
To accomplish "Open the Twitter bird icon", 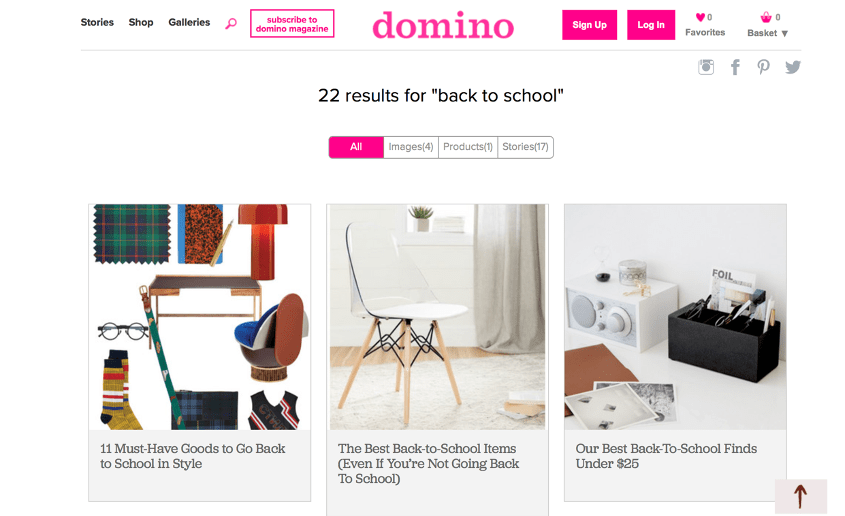I will point(793,67).
